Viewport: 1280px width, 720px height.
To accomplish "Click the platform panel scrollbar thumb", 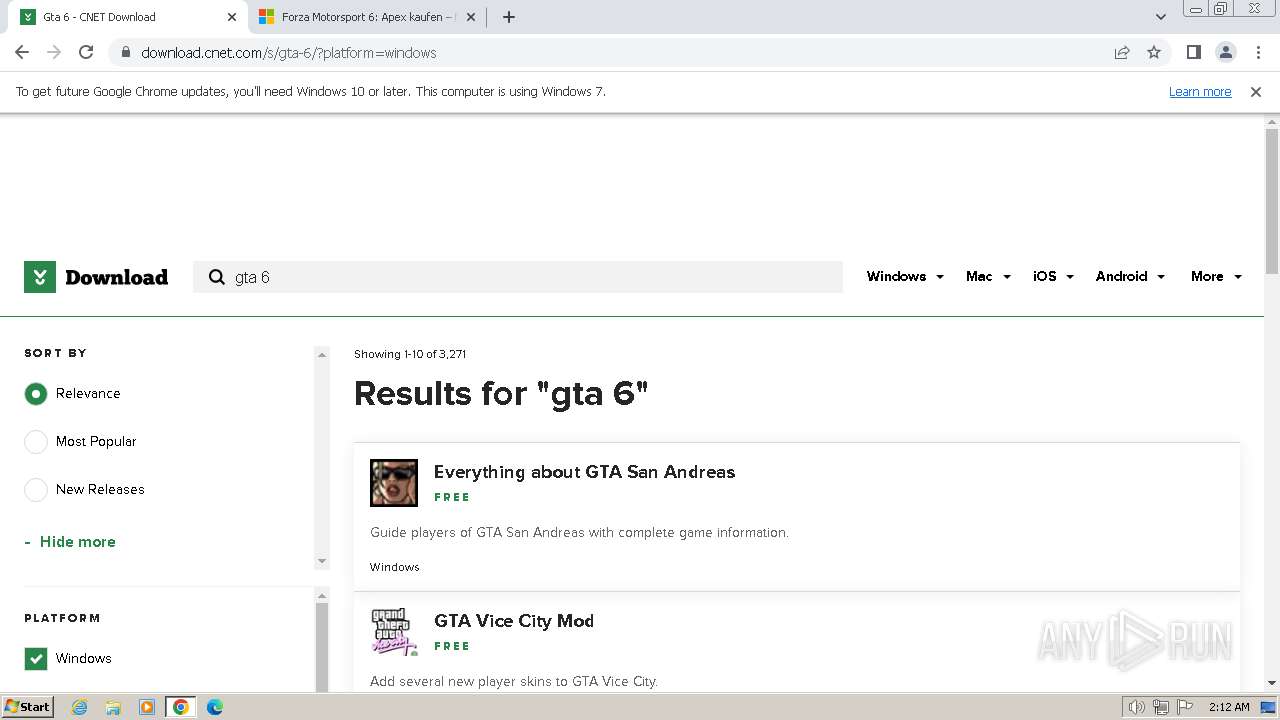I will pyautogui.click(x=322, y=647).
